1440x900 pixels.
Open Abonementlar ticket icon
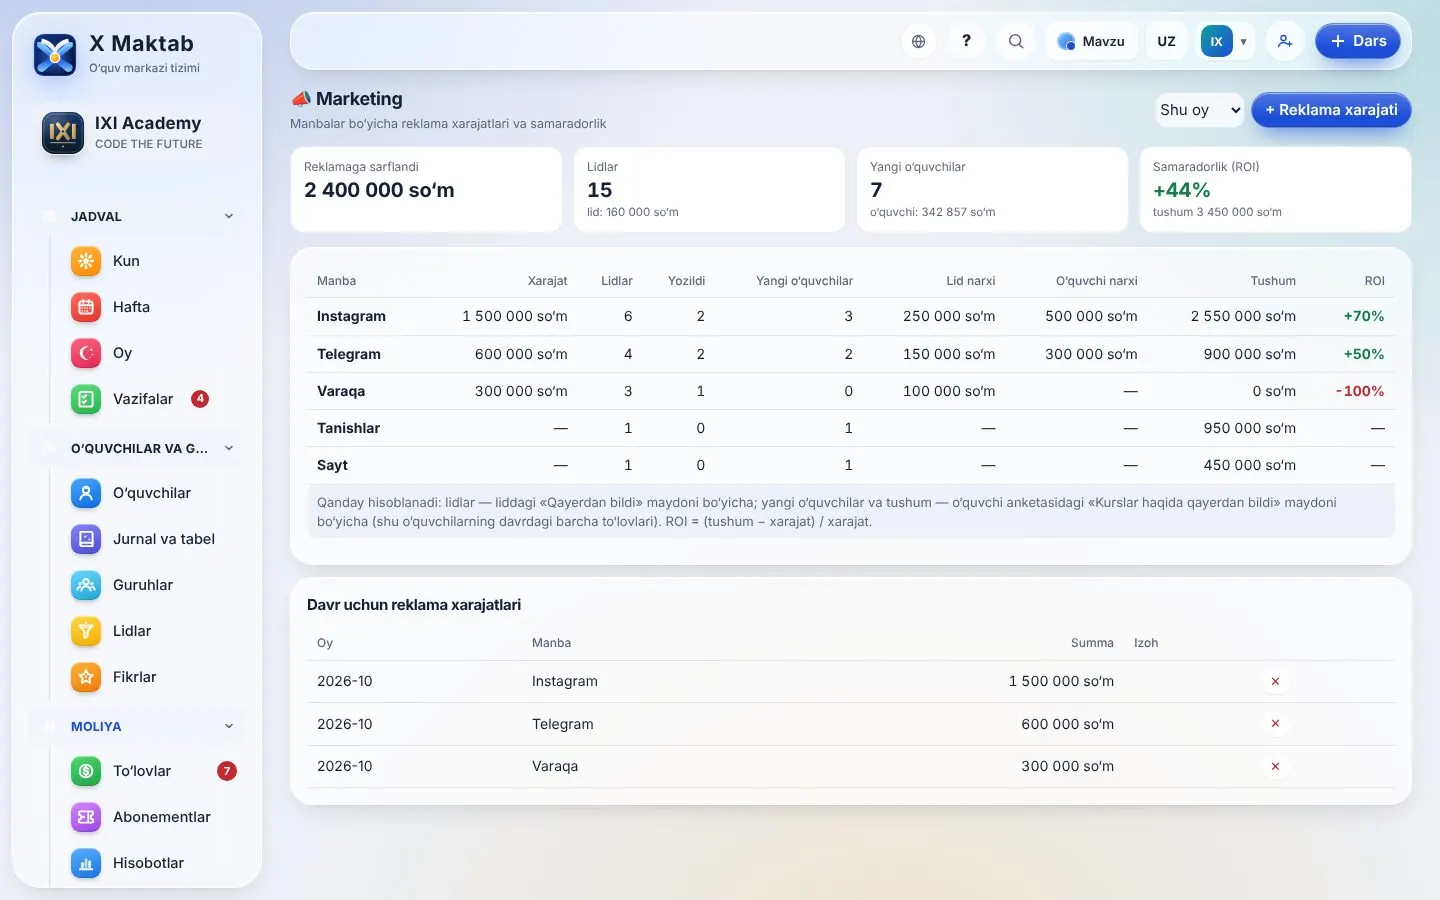86,817
